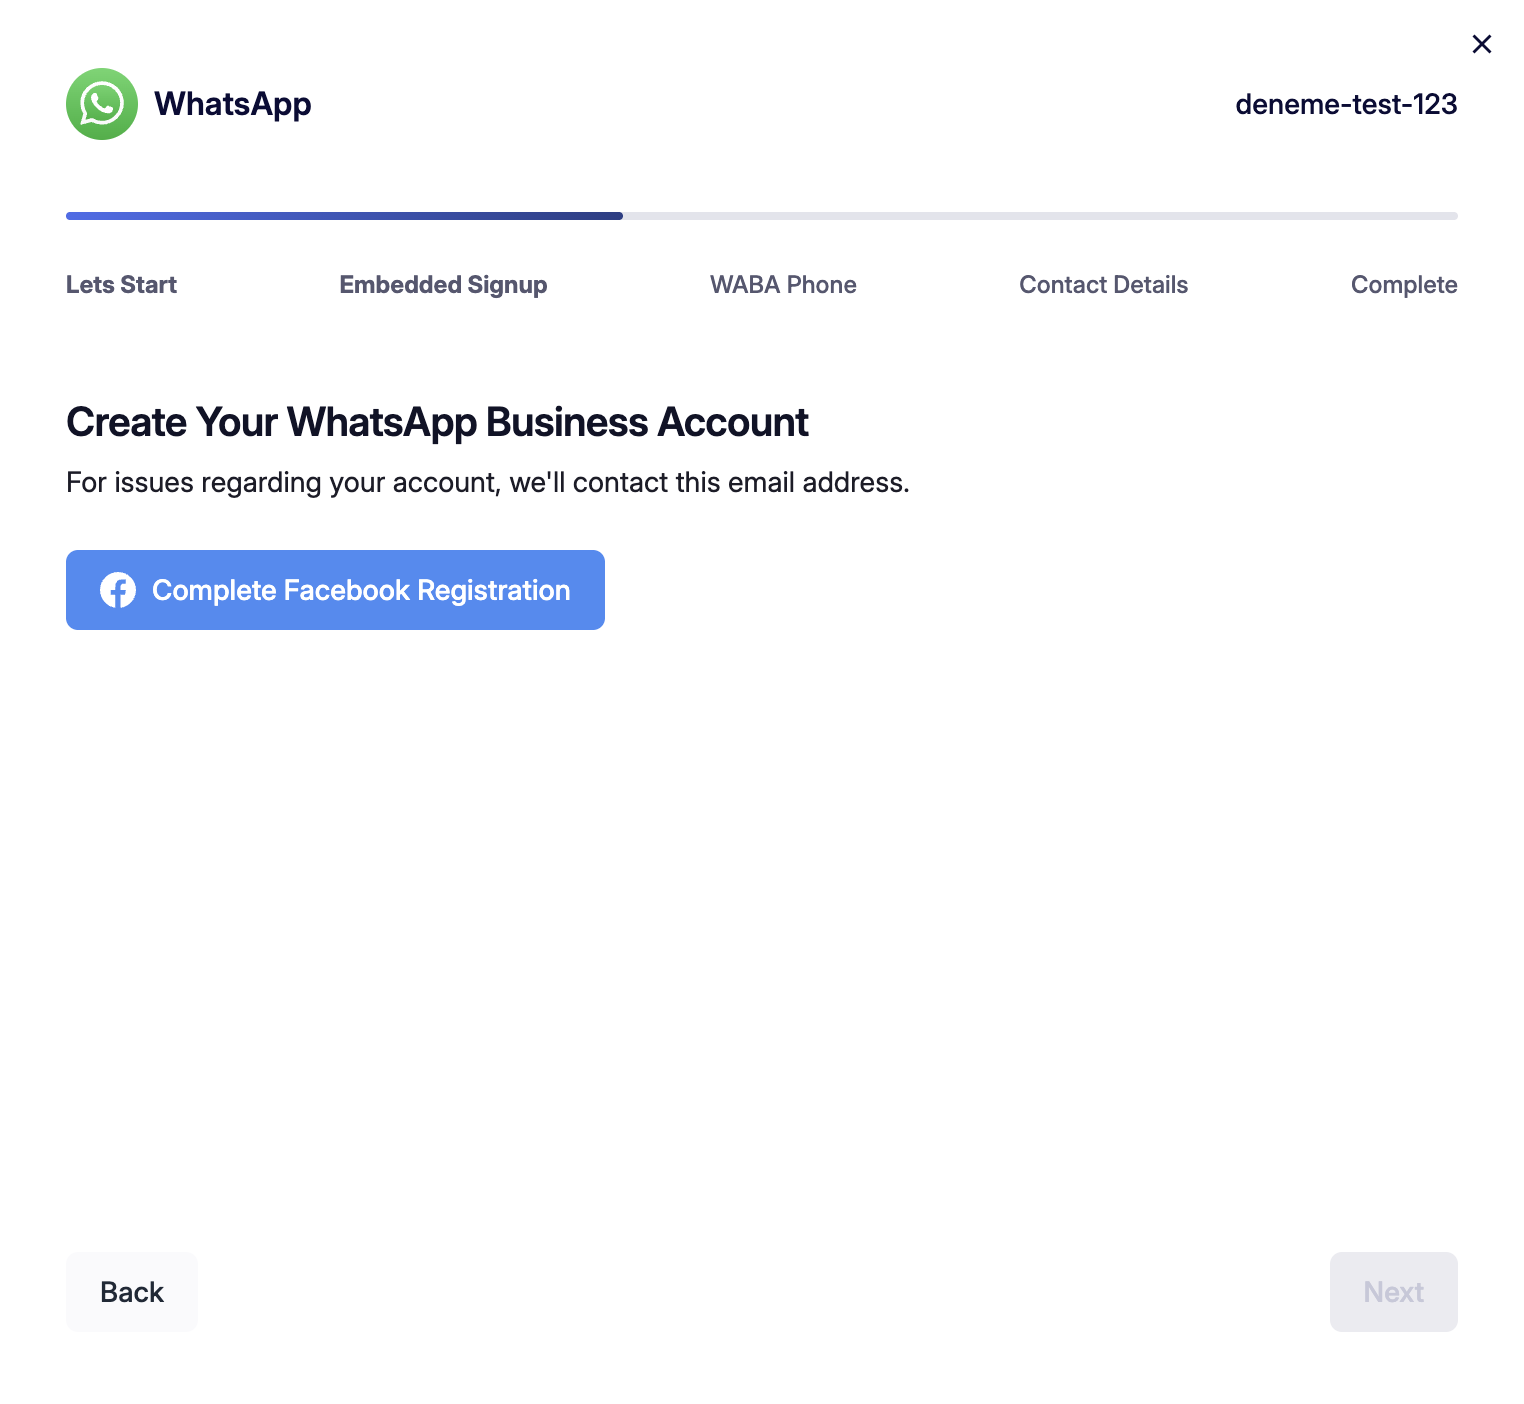Open the WABA Phone step
The height and width of the screenshot is (1404, 1524).
coord(783,285)
